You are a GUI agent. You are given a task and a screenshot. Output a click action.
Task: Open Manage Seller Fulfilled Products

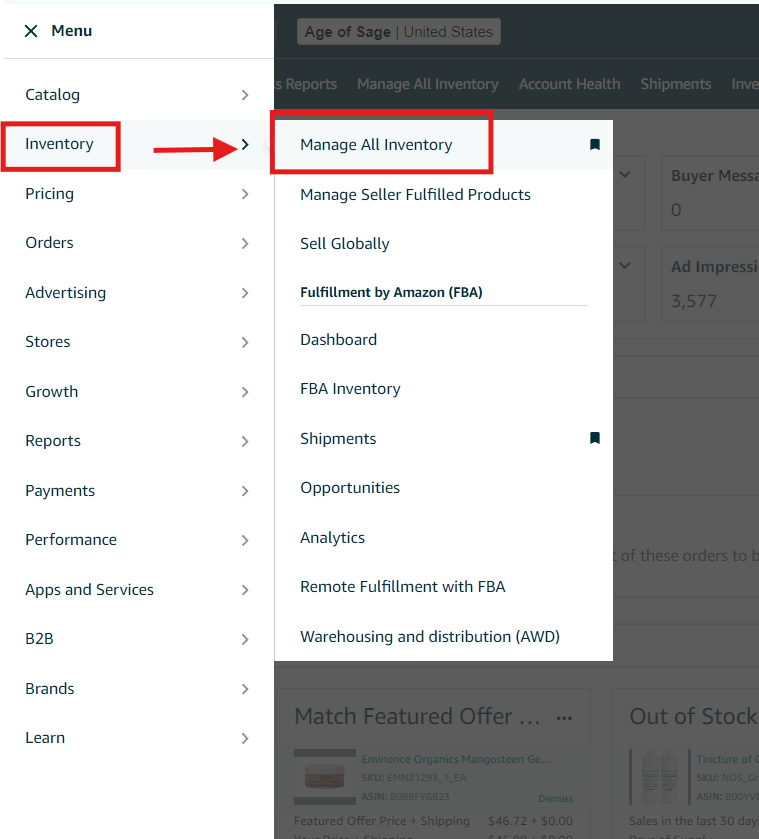(415, 195)
